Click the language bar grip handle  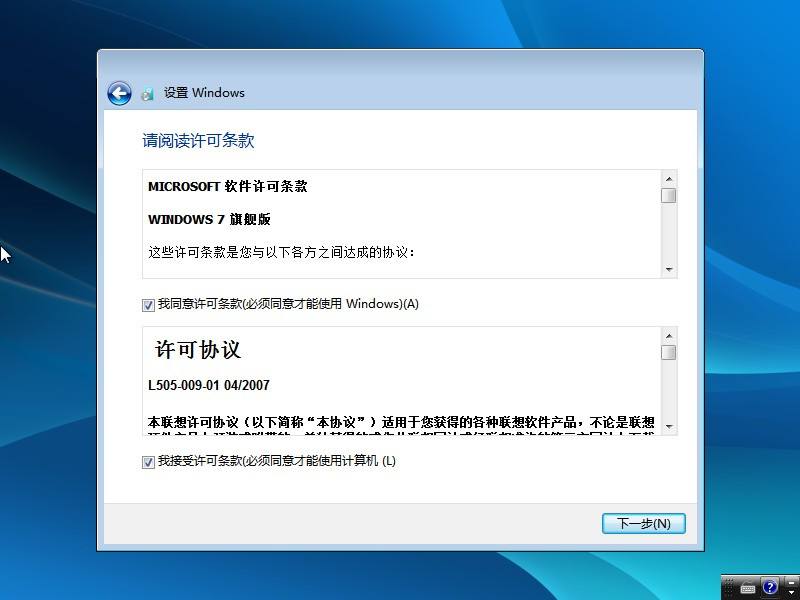[x=728, y=587]
